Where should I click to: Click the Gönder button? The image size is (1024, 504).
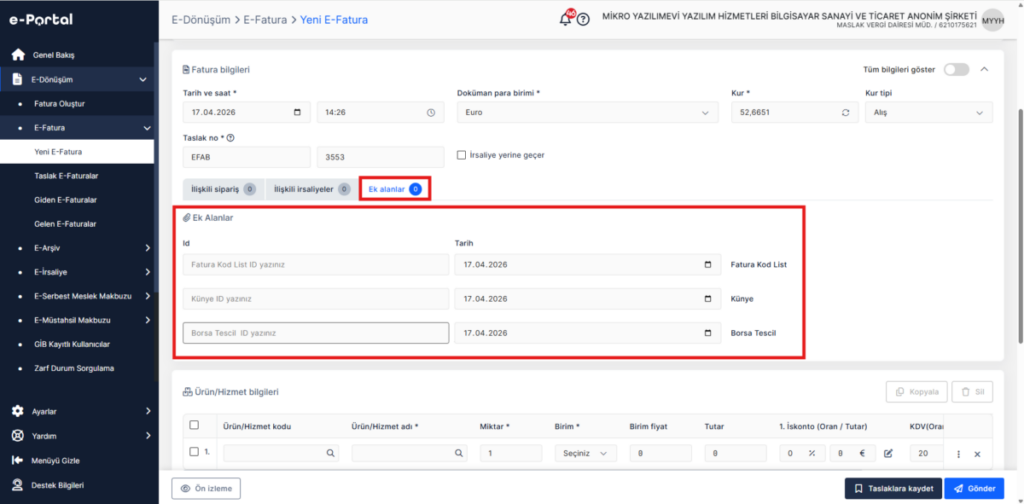(x=974, y=488)
